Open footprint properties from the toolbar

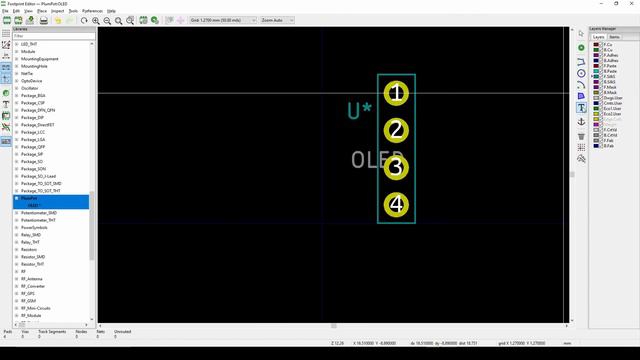pos(143,20)
